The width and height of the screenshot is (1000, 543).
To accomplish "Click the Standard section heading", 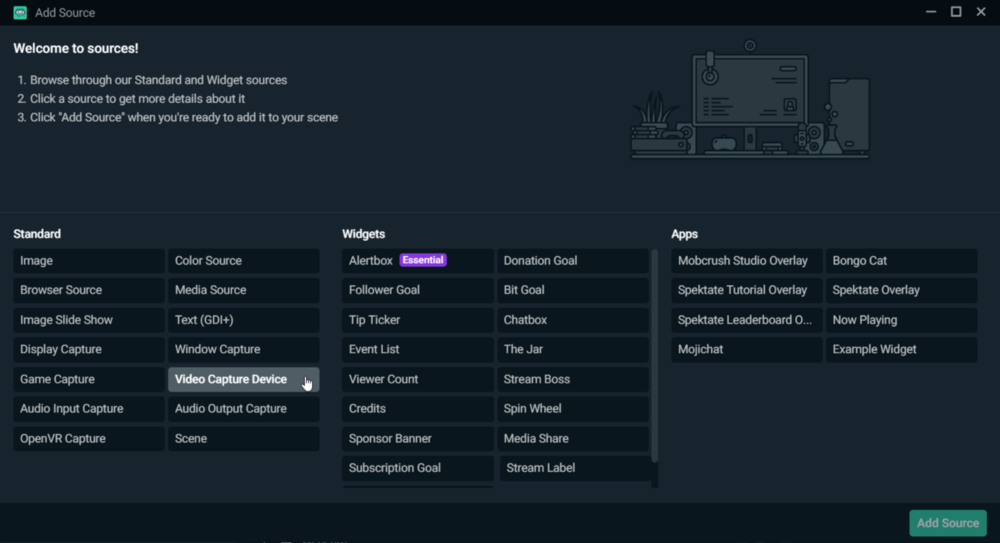I will [x=37, y=234].
